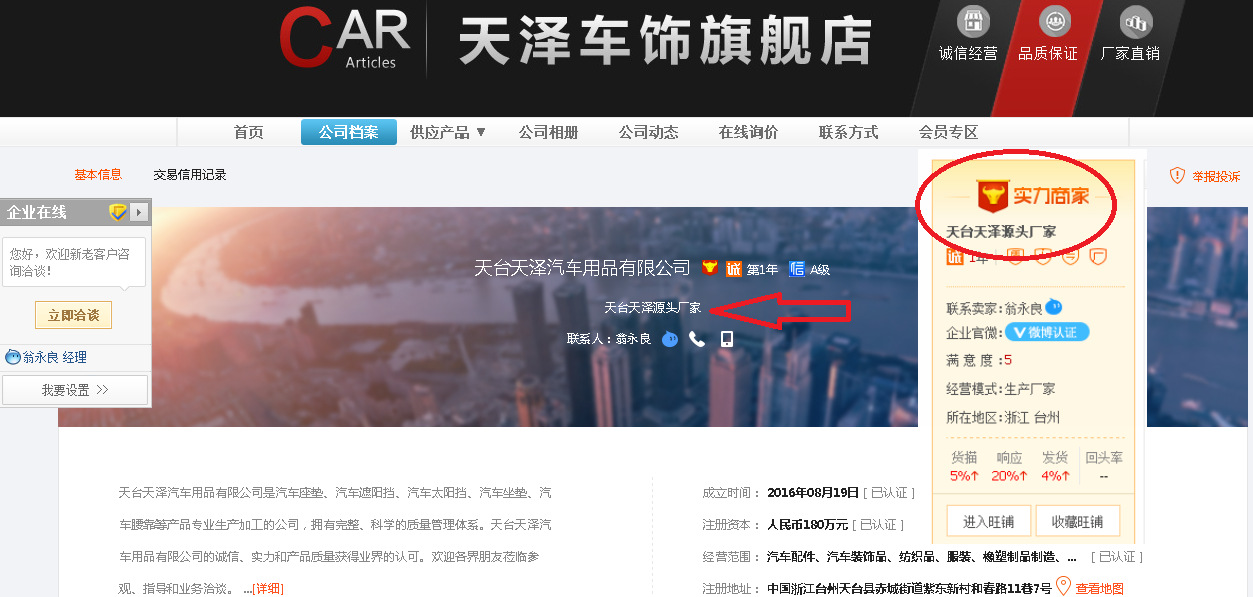Click the CAR Articles logo

[x=345, y=39]
